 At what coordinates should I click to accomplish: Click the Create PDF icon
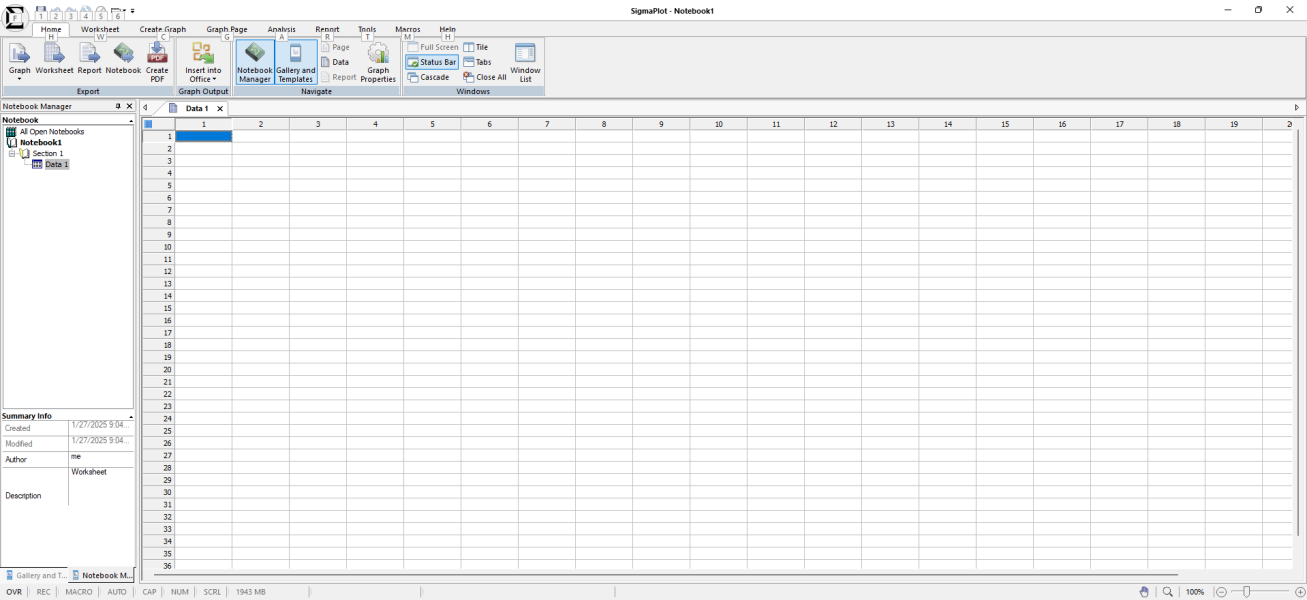click(157, 61)
